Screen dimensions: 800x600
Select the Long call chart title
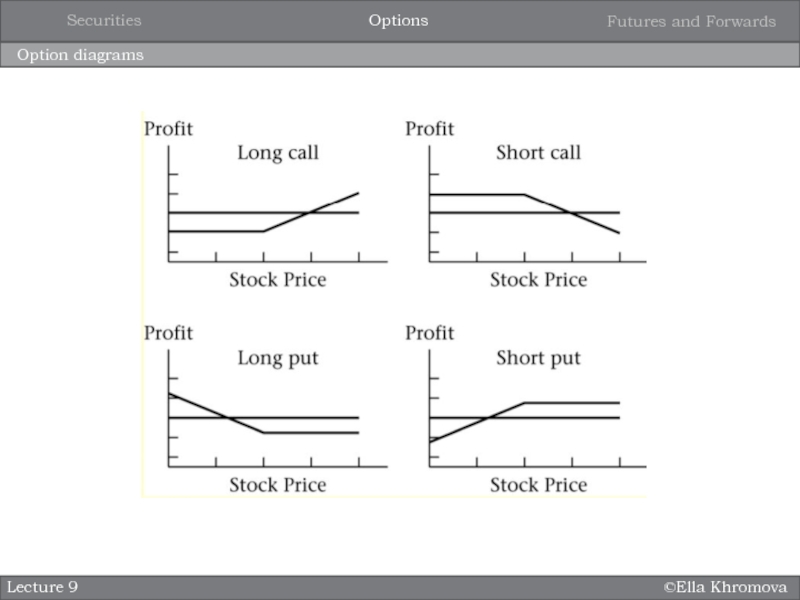(x=278, y=153)
